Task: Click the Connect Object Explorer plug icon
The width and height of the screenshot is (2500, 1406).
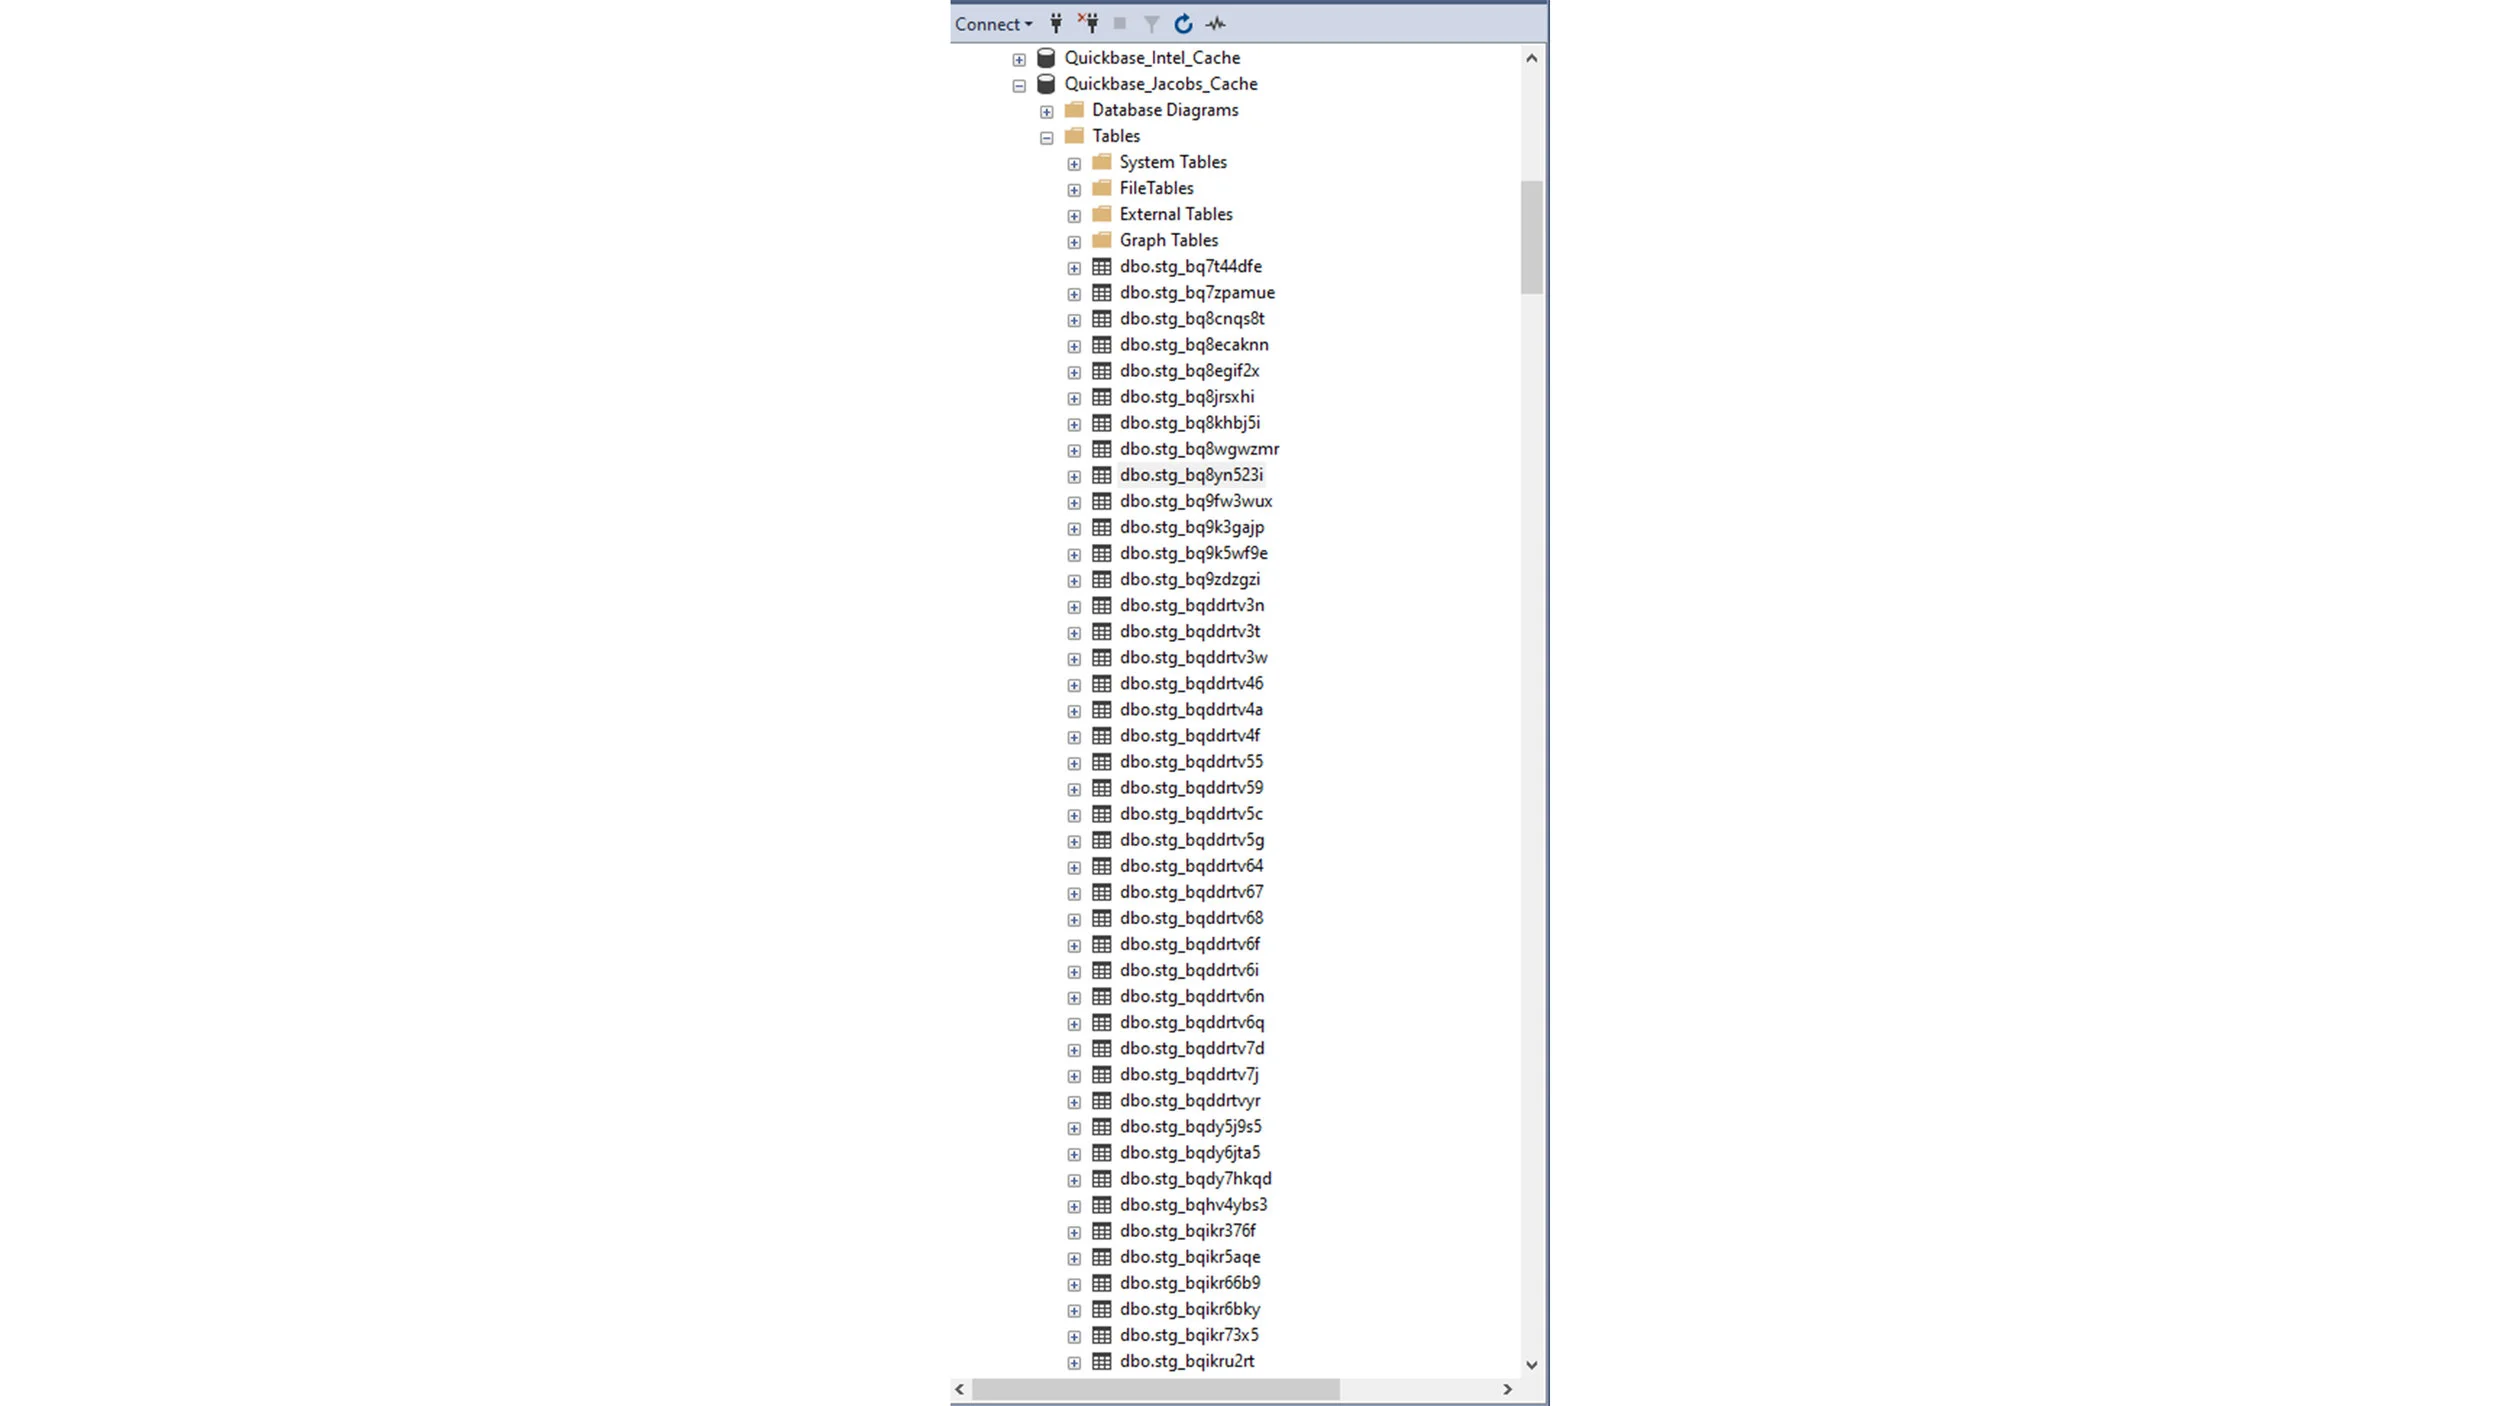Action: tap(1056, 23)
